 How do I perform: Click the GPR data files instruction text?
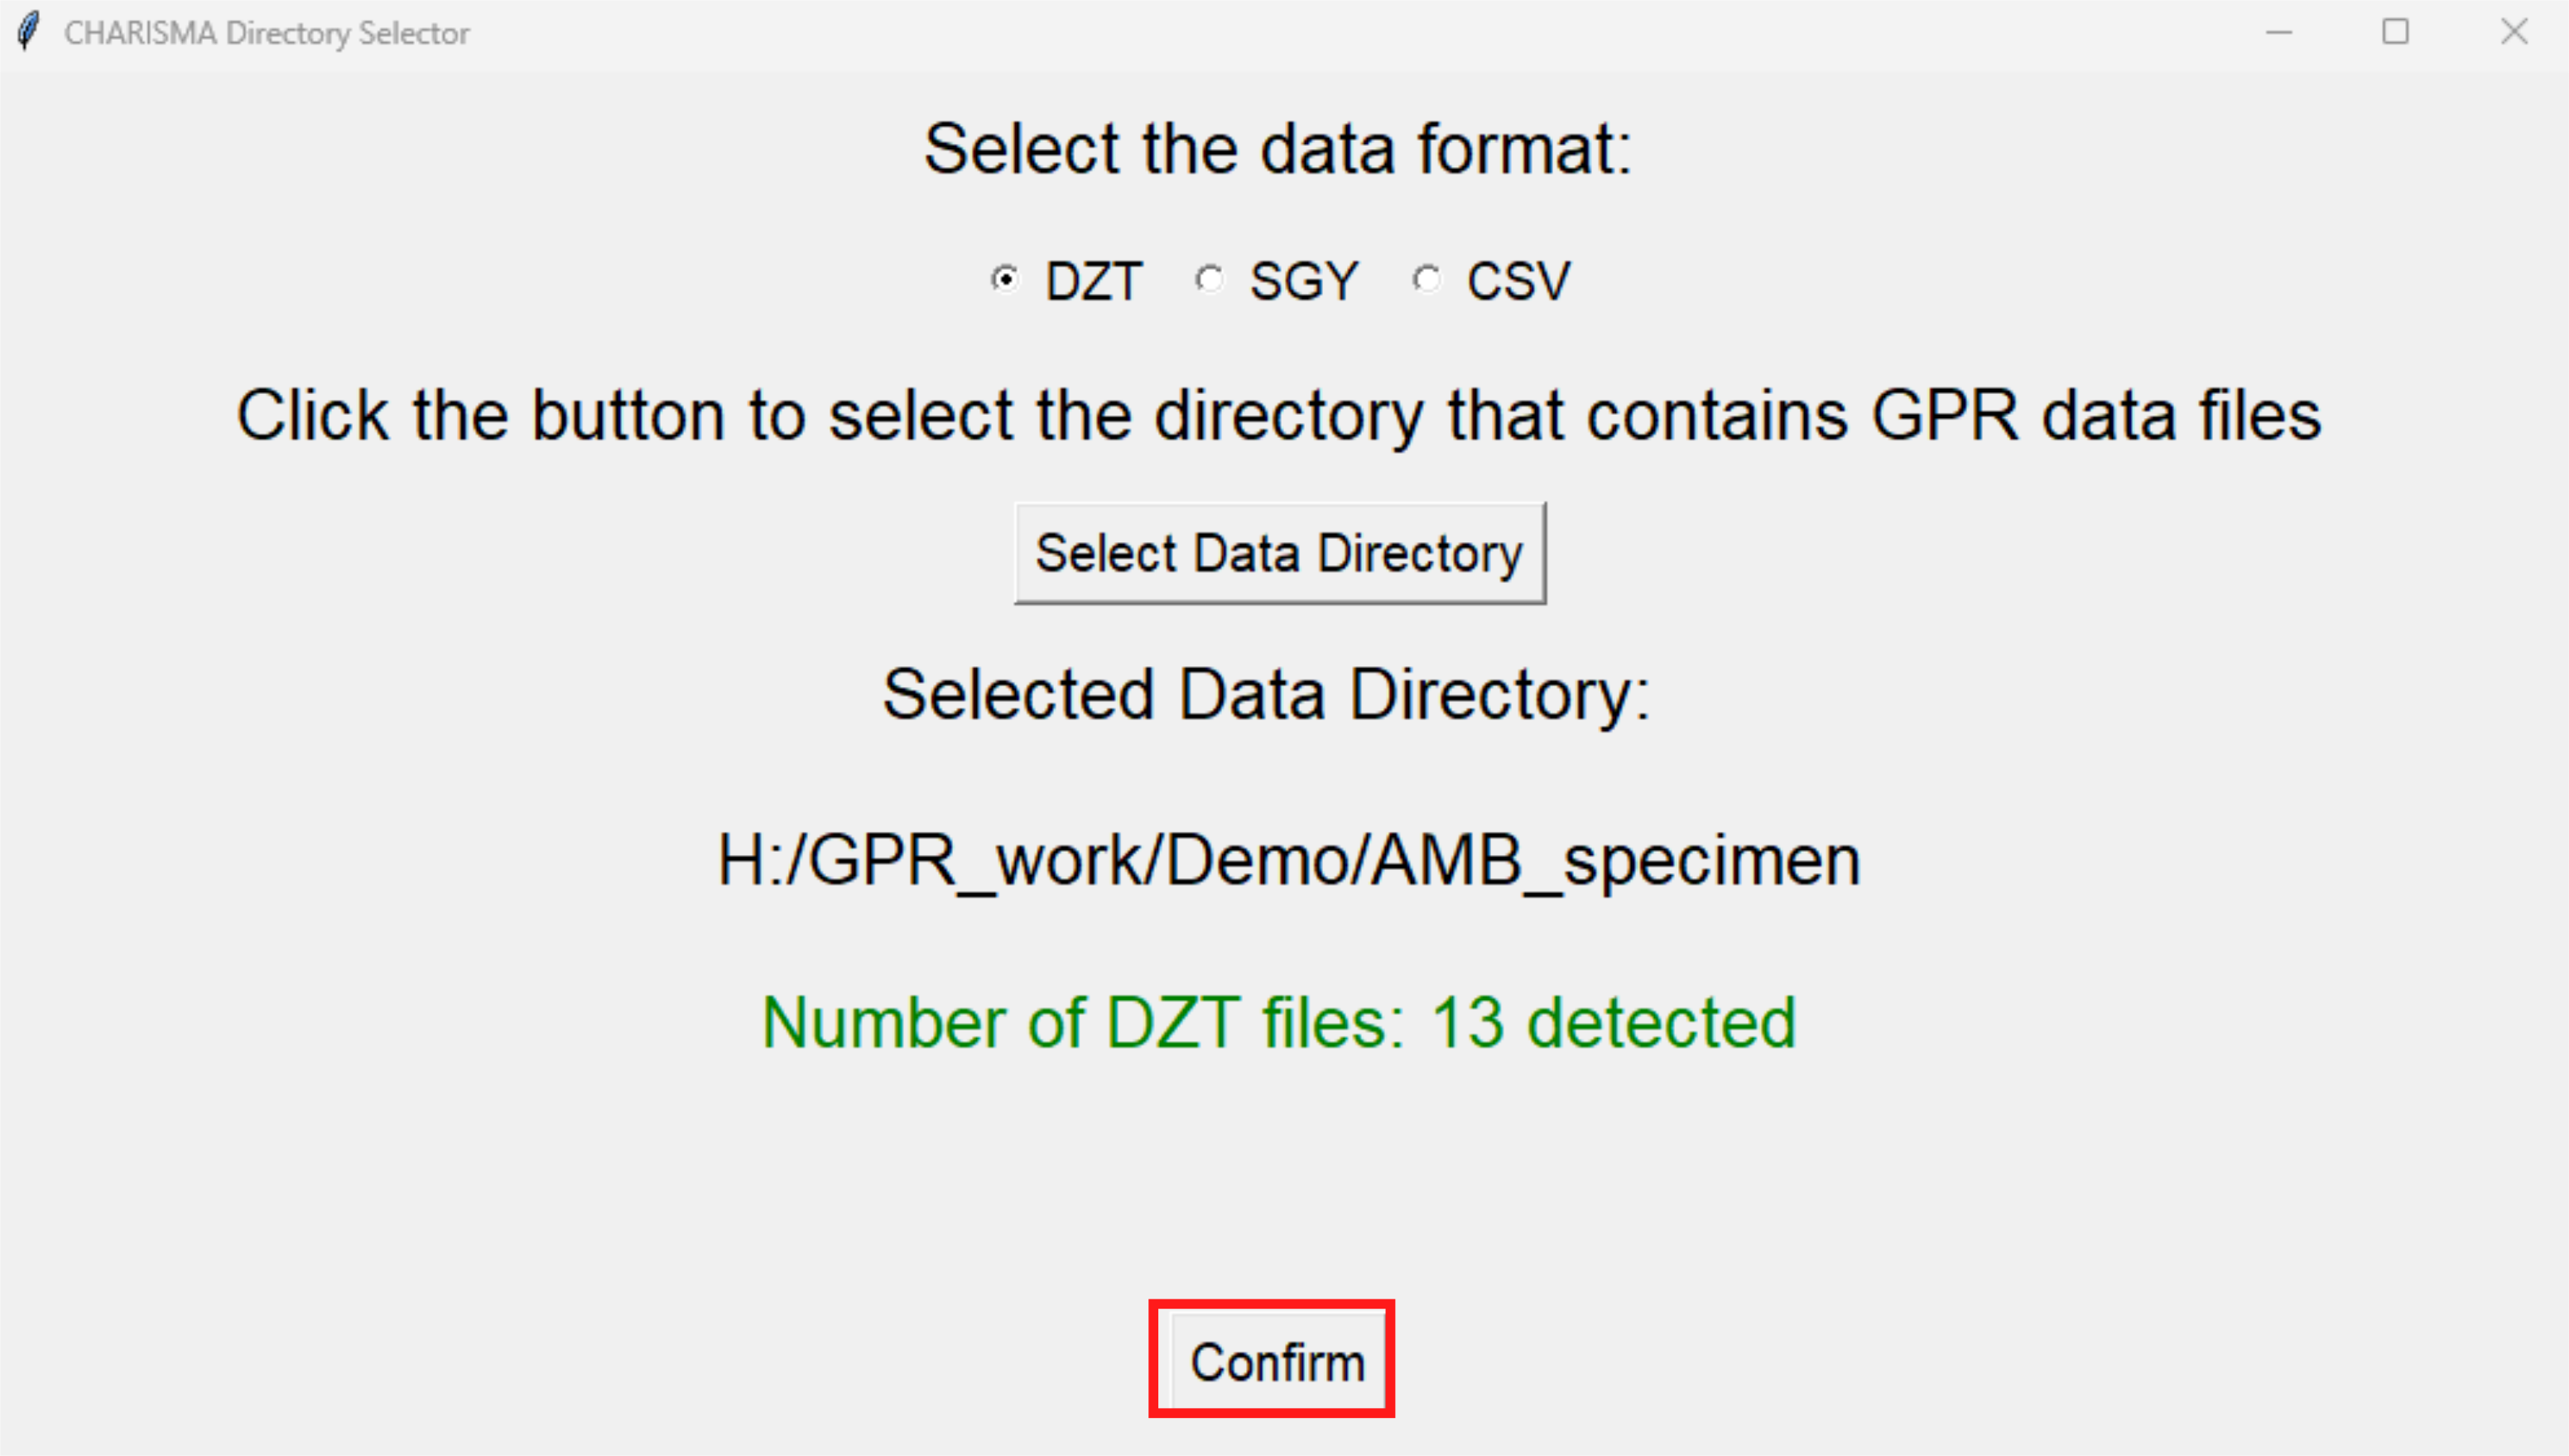click(x=1278, y=415)
